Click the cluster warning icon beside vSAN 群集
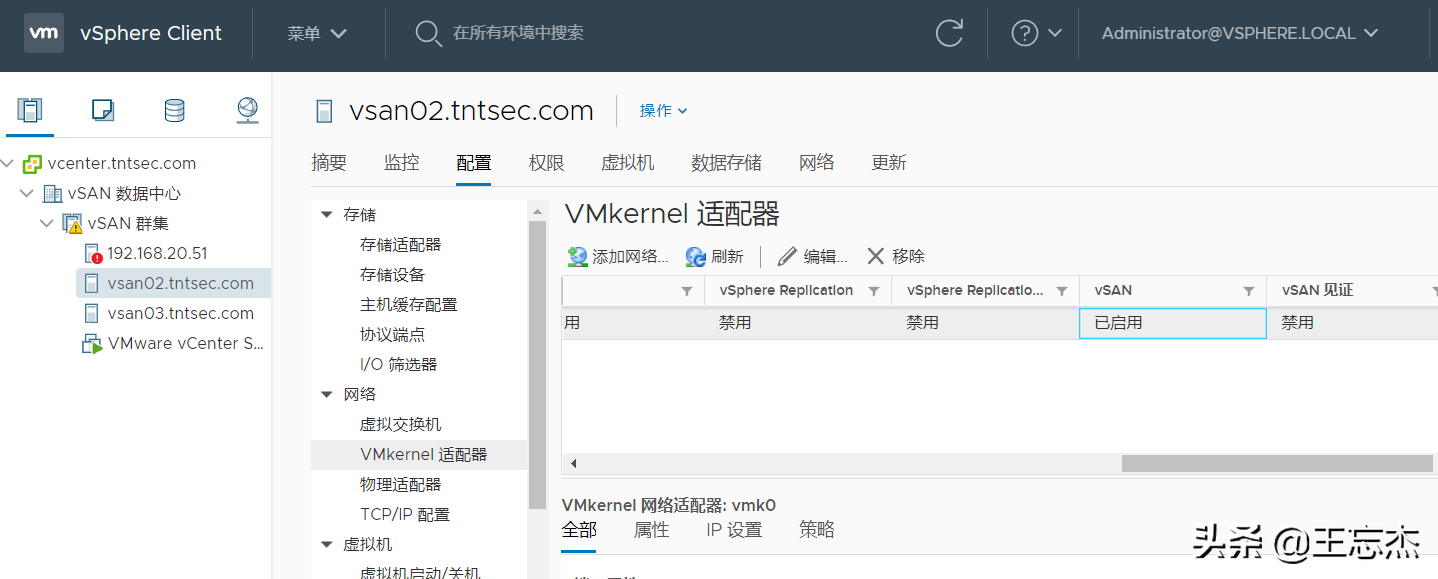Screen dimensions: 1438x579 [x=72, y=223]
